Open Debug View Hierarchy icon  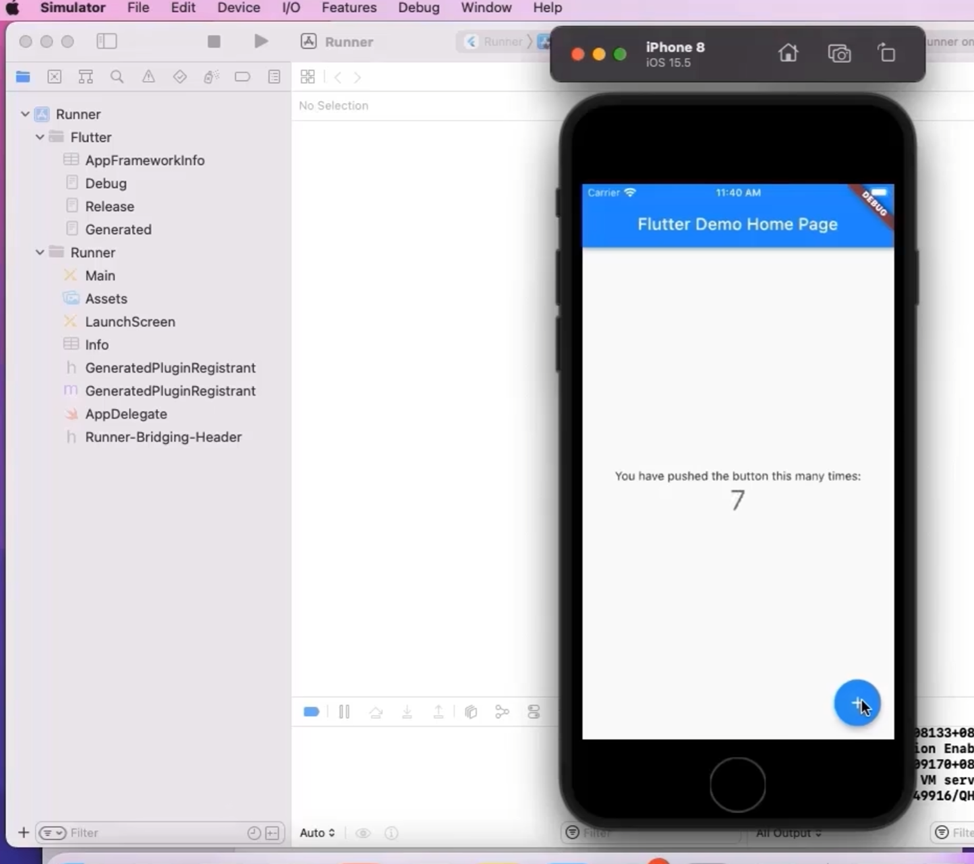(x=471, y=712)
